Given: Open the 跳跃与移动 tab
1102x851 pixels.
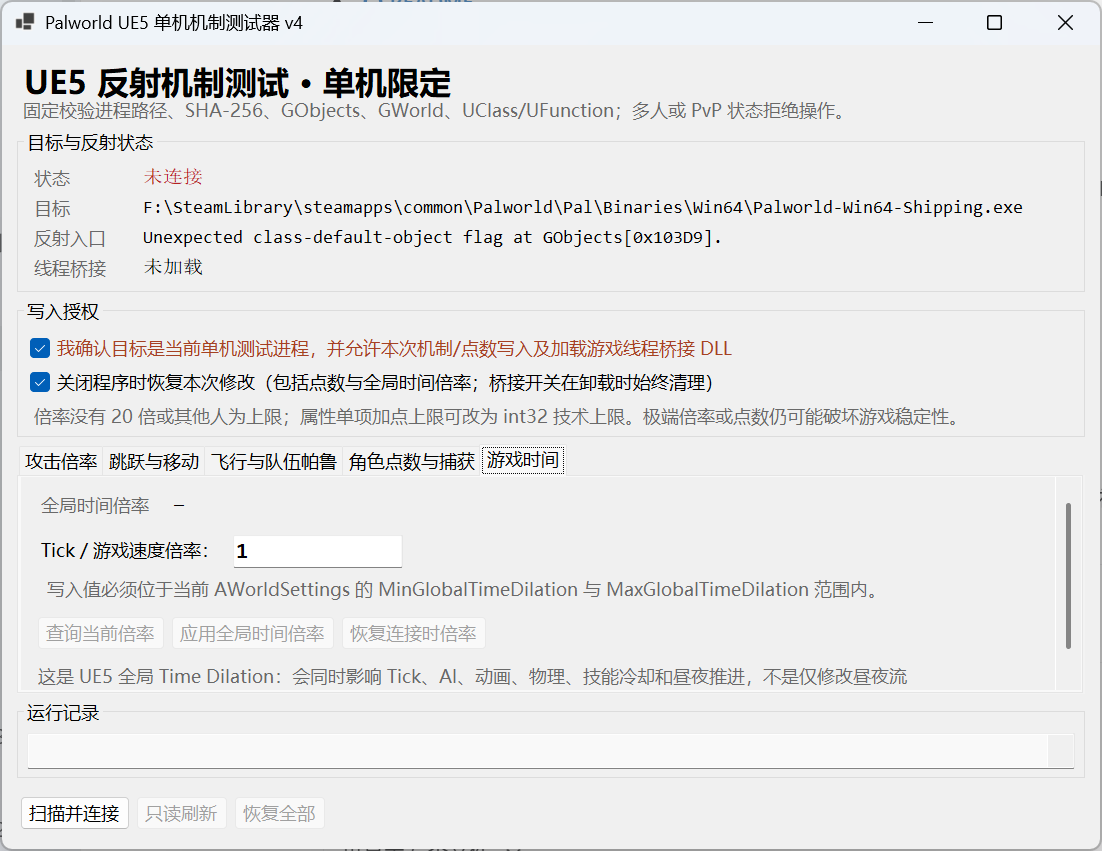Looking at the screenshot, I should 154,462.
